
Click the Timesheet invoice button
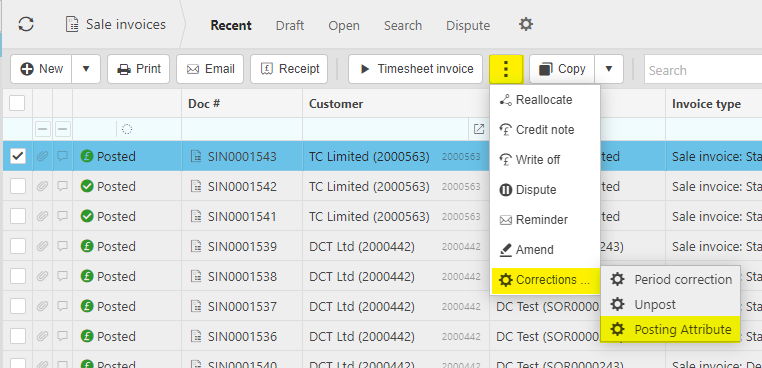pyautogui.click(x=416, y=69)
